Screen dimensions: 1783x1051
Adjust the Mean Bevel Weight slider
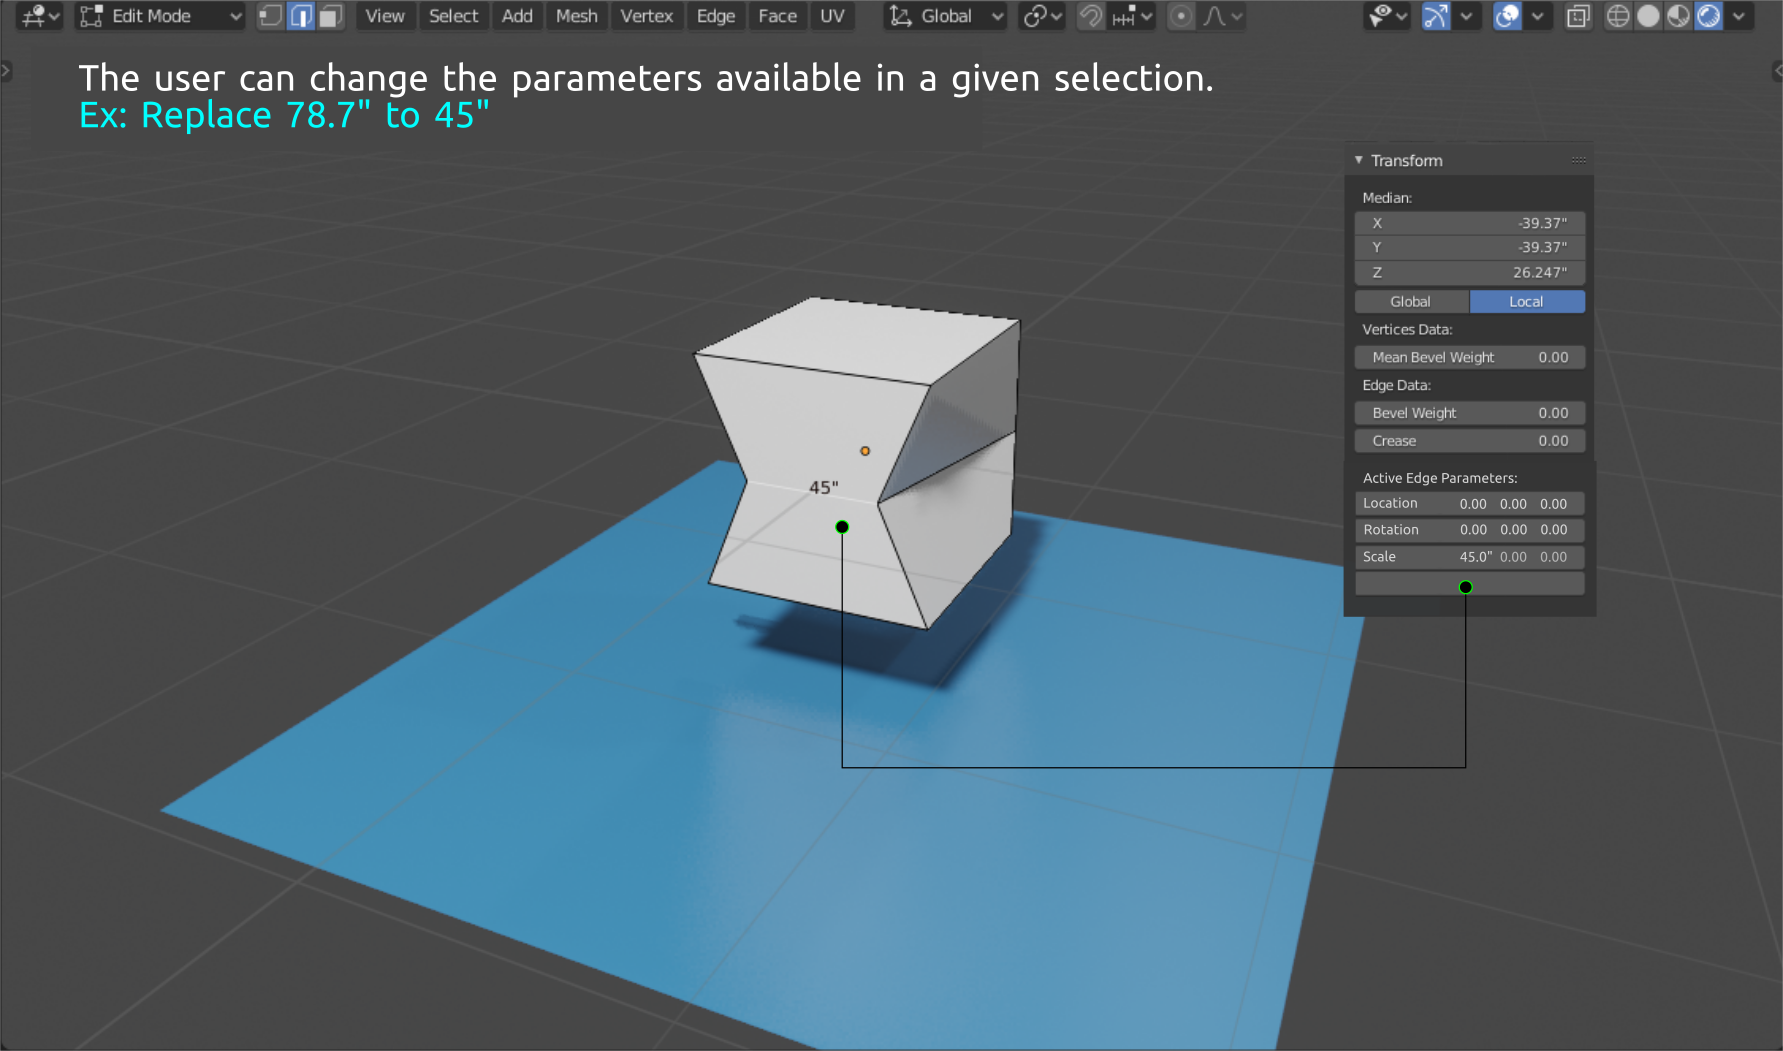coord(1469,357)
